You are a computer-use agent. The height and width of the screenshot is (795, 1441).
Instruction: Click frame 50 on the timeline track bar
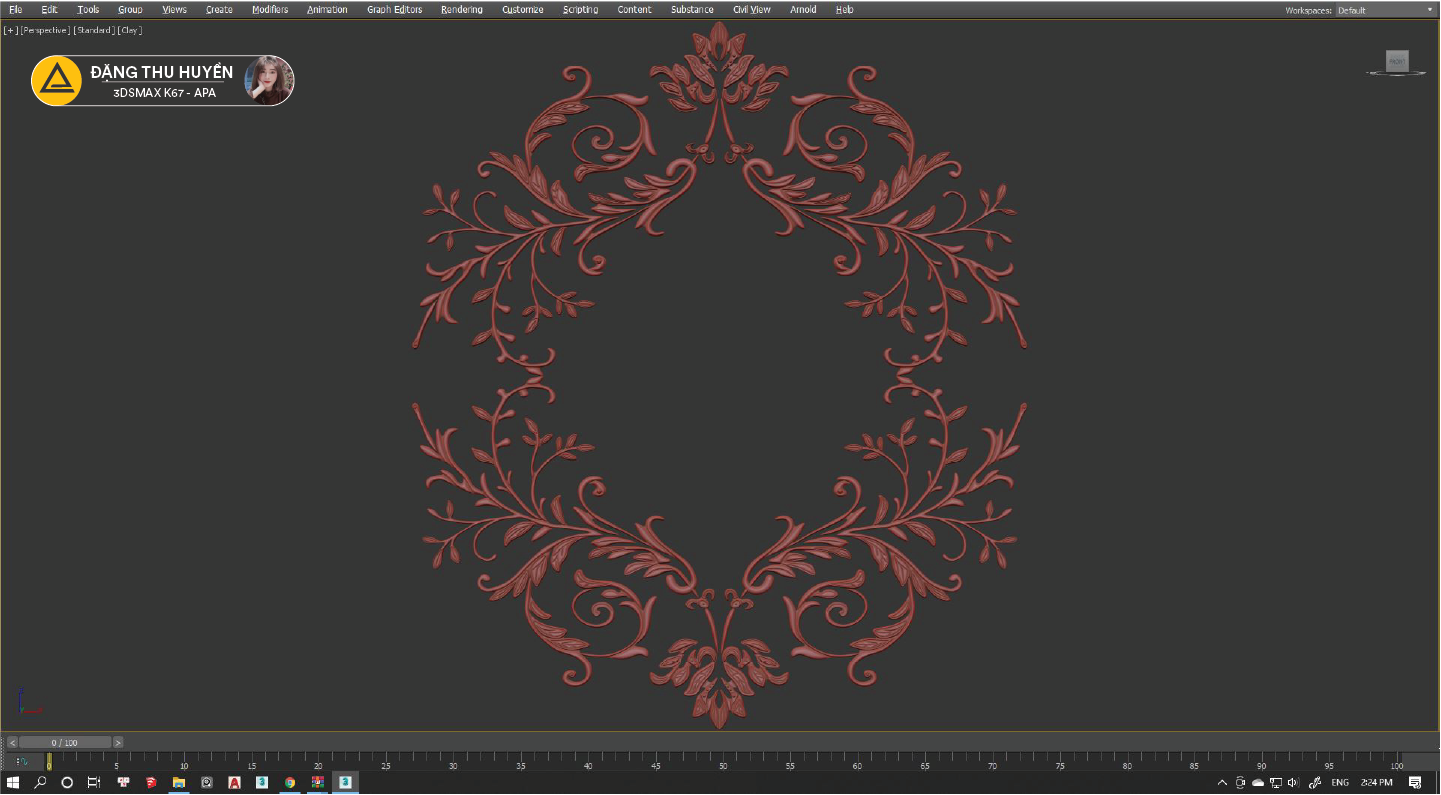(722, 762)
